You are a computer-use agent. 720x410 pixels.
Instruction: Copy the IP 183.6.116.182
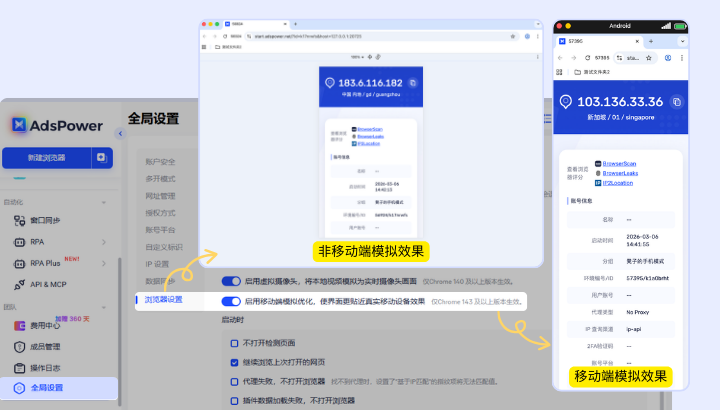pos(413,83)
